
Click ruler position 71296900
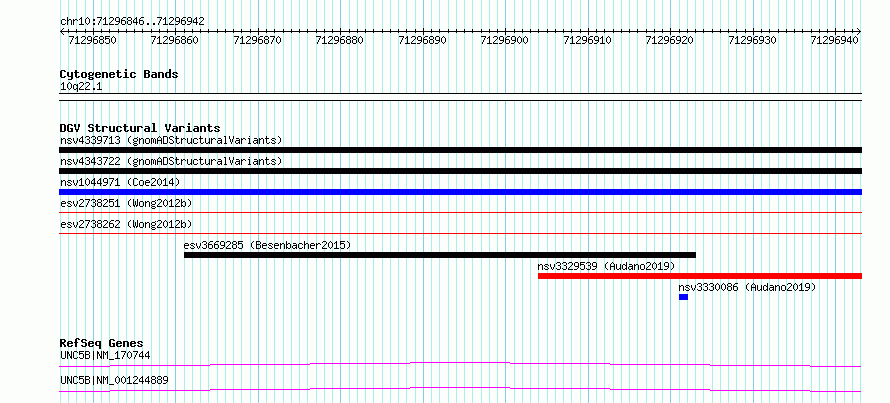506,40
